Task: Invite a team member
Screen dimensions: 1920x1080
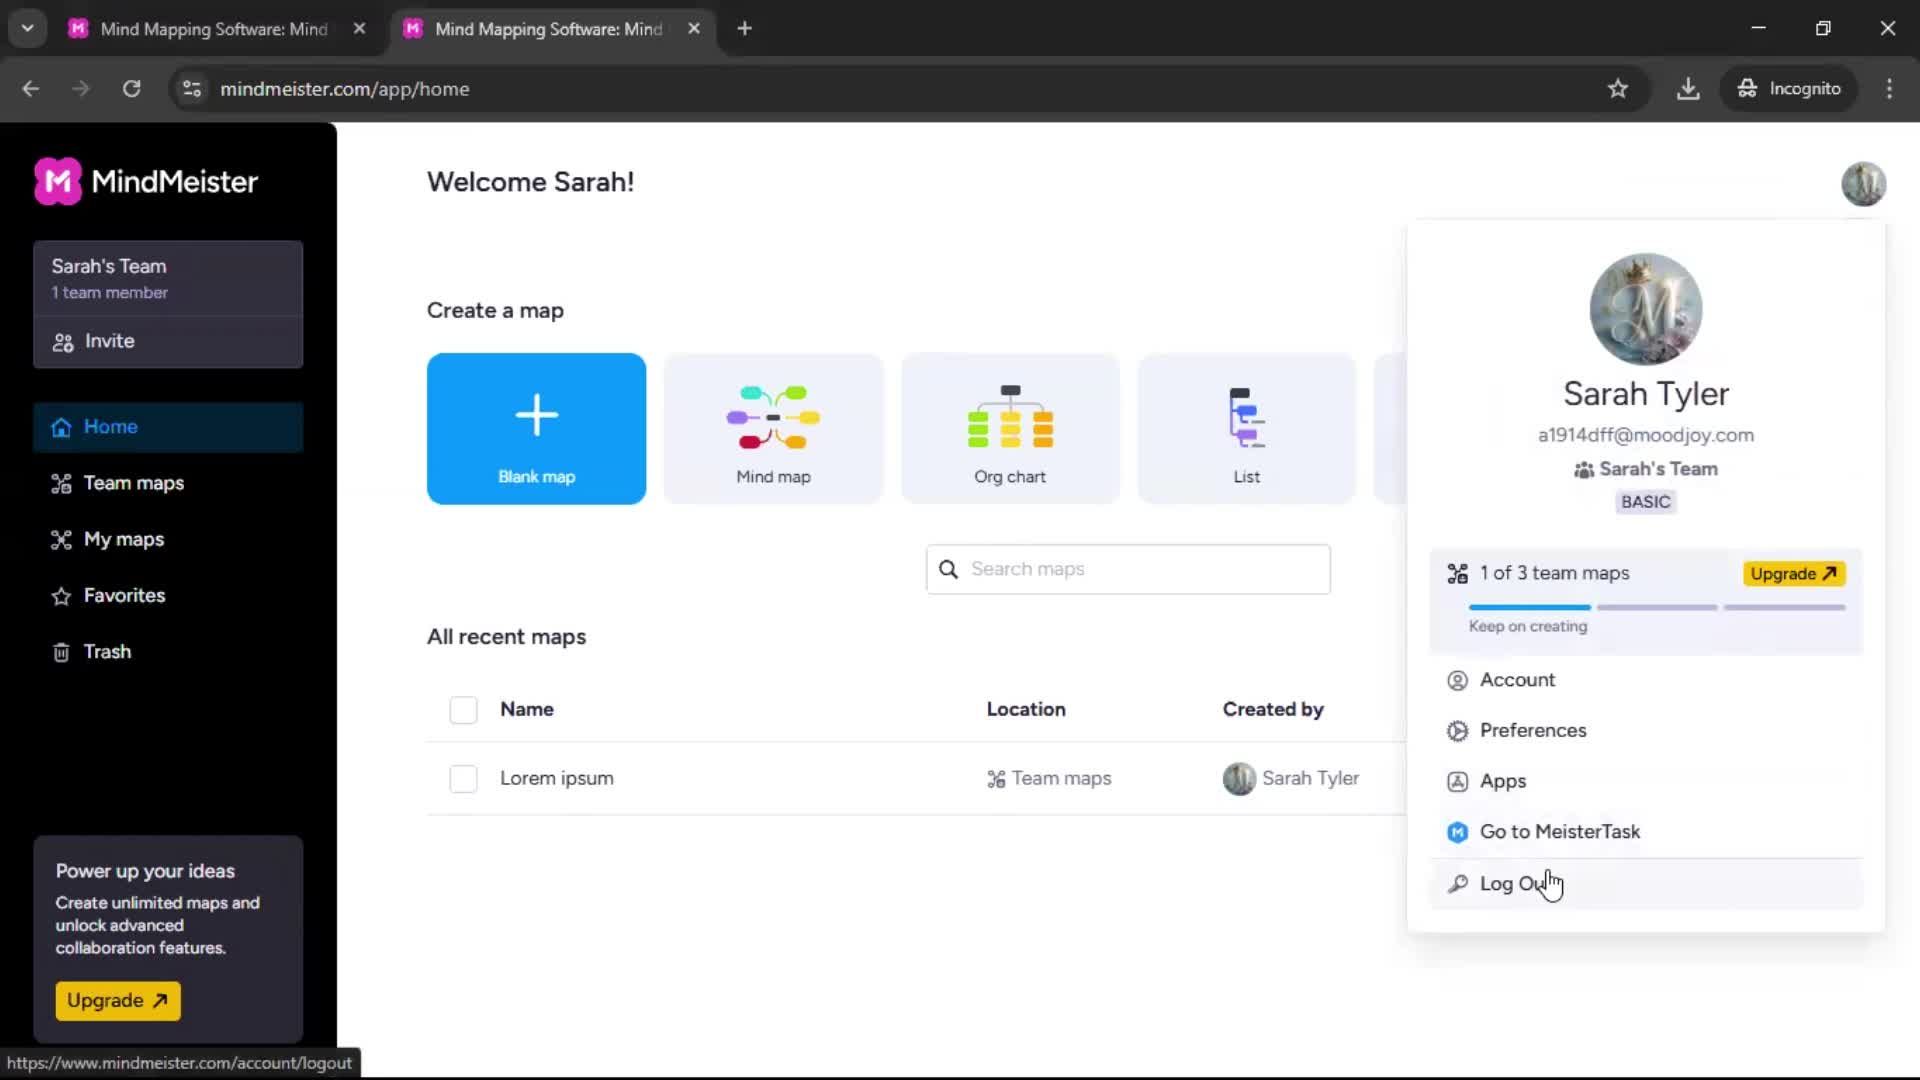Action: pos(168,342)
